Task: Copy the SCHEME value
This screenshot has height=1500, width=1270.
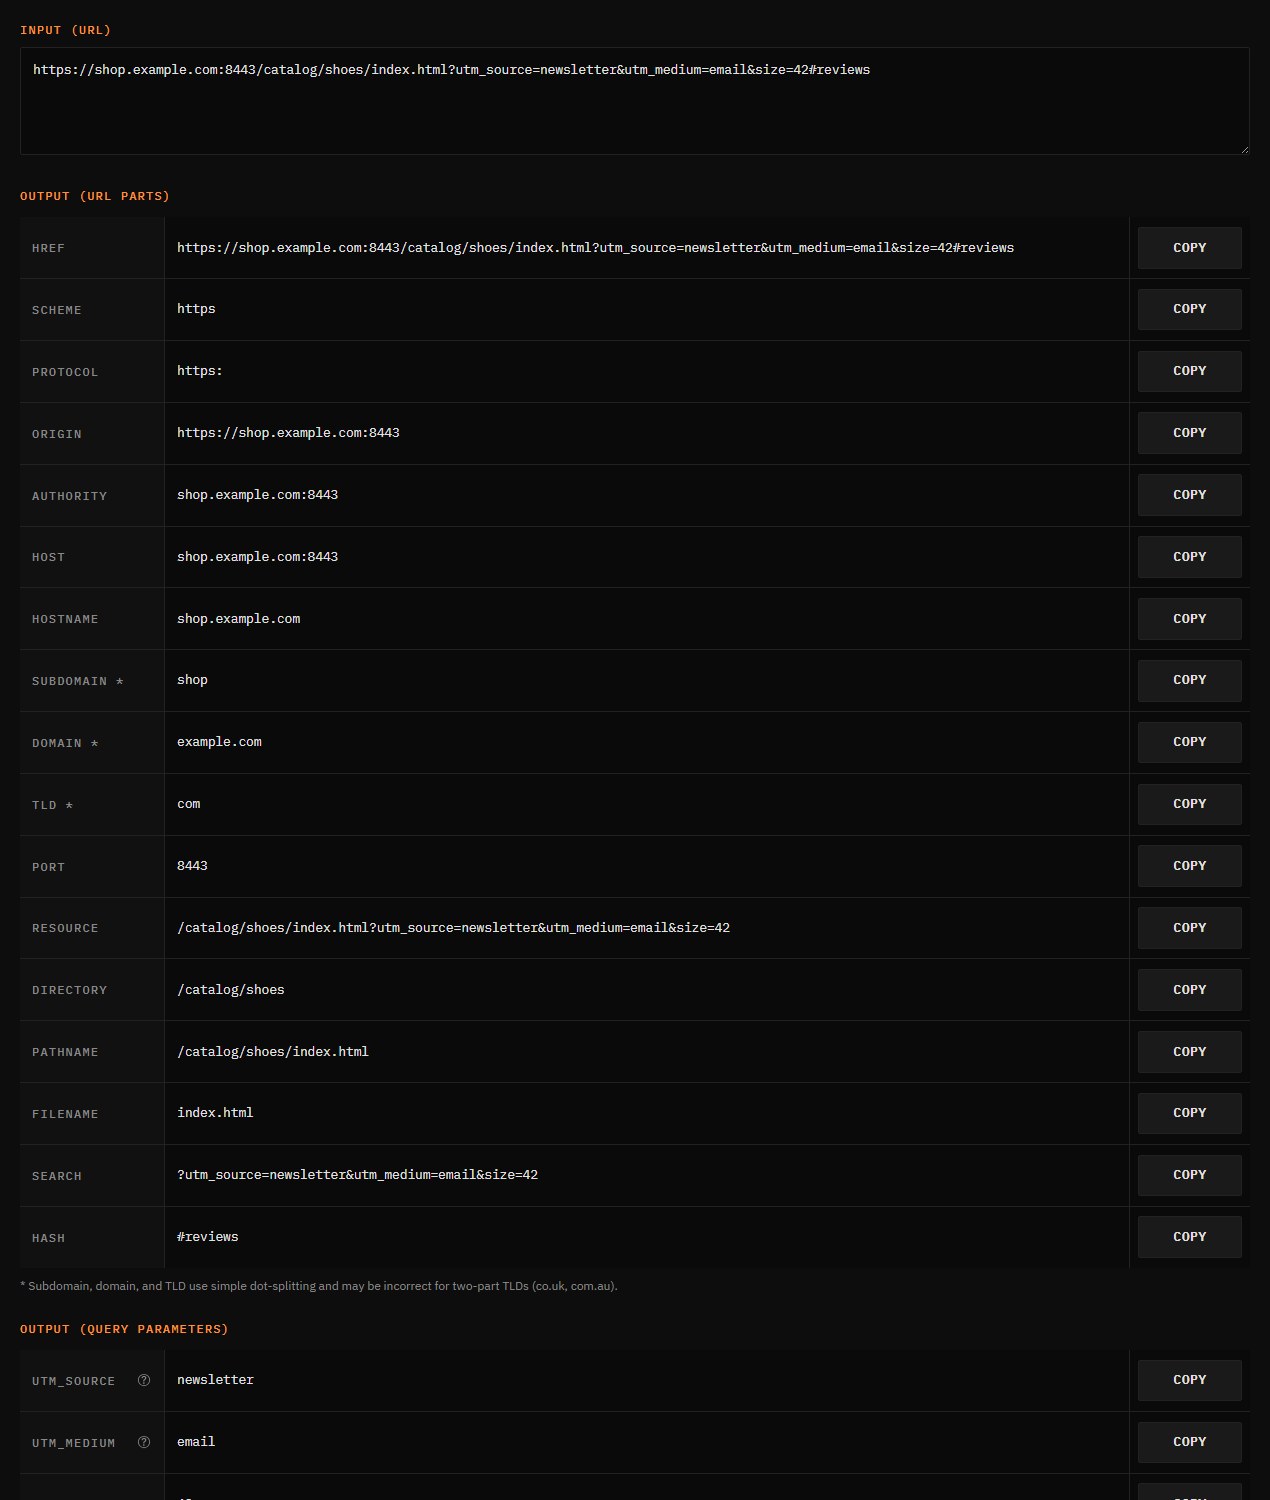Action: coord(1189,310)
